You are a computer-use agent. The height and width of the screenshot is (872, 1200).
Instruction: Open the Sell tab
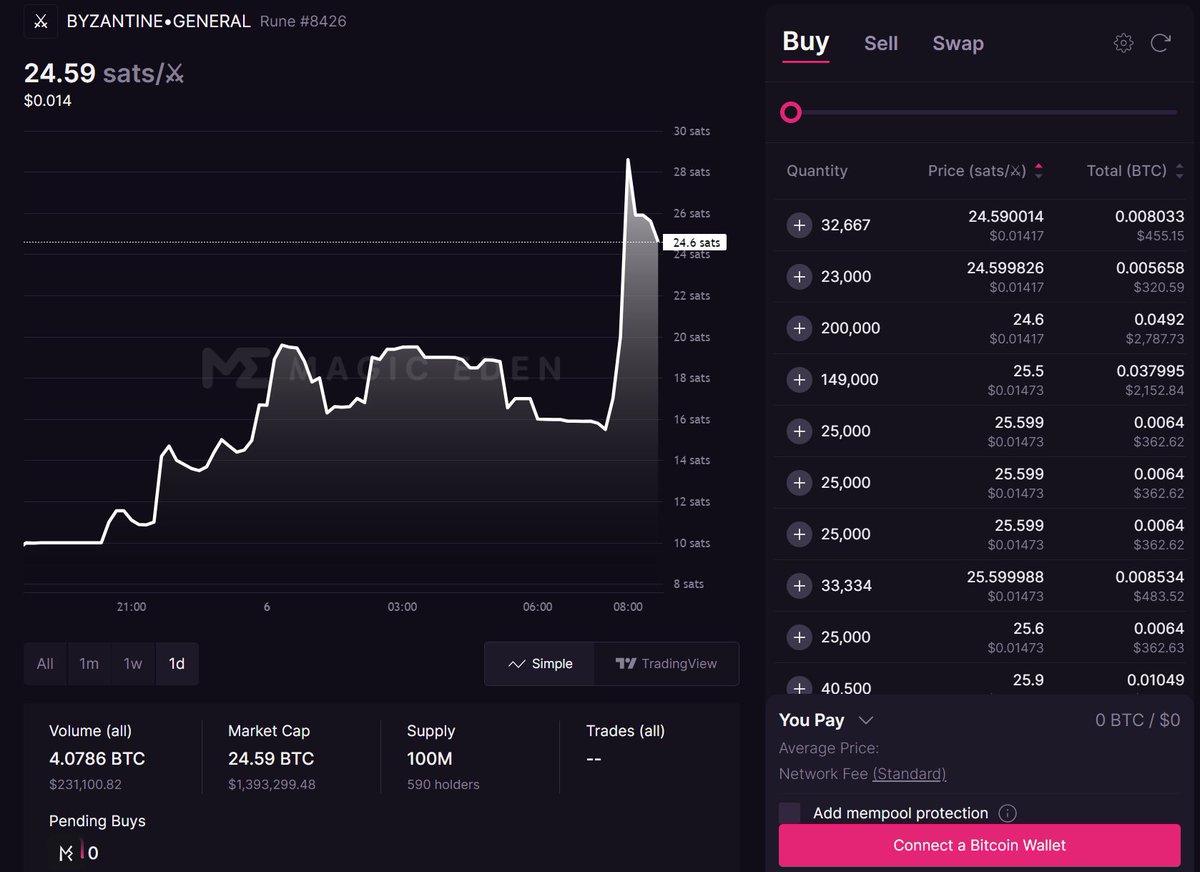(881, 43)
